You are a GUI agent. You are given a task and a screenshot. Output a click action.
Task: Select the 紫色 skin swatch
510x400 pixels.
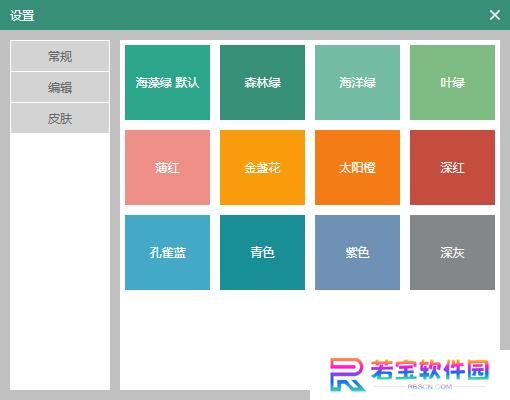click(357, 252)
